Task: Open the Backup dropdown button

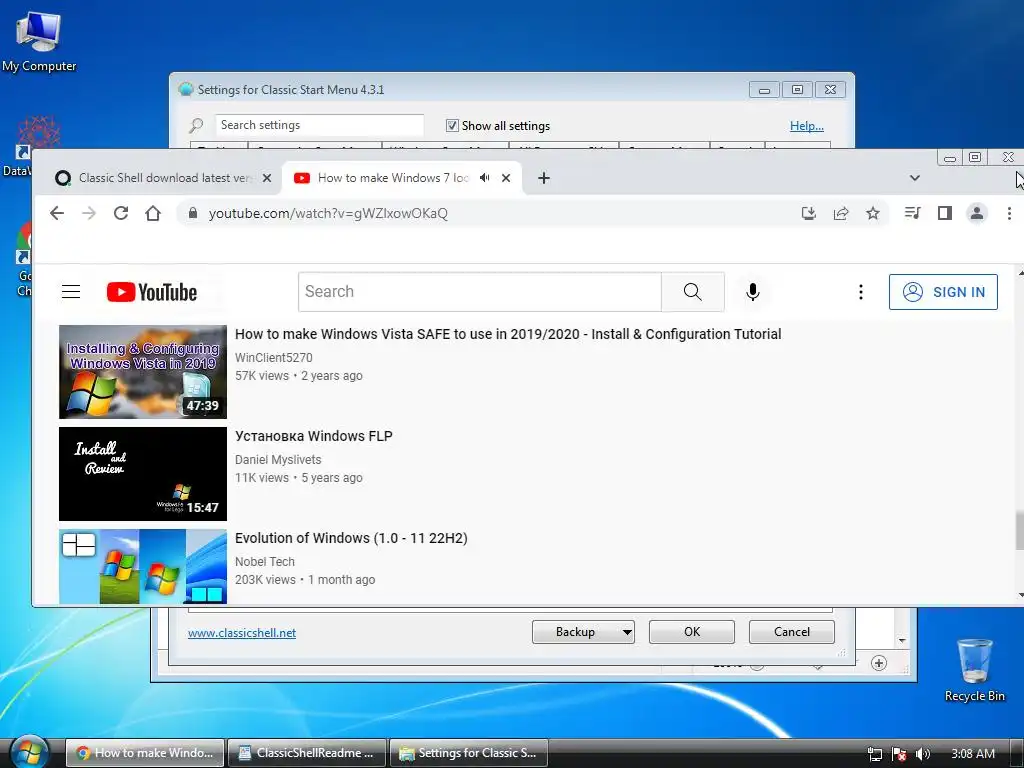Action: coord(583,632)
